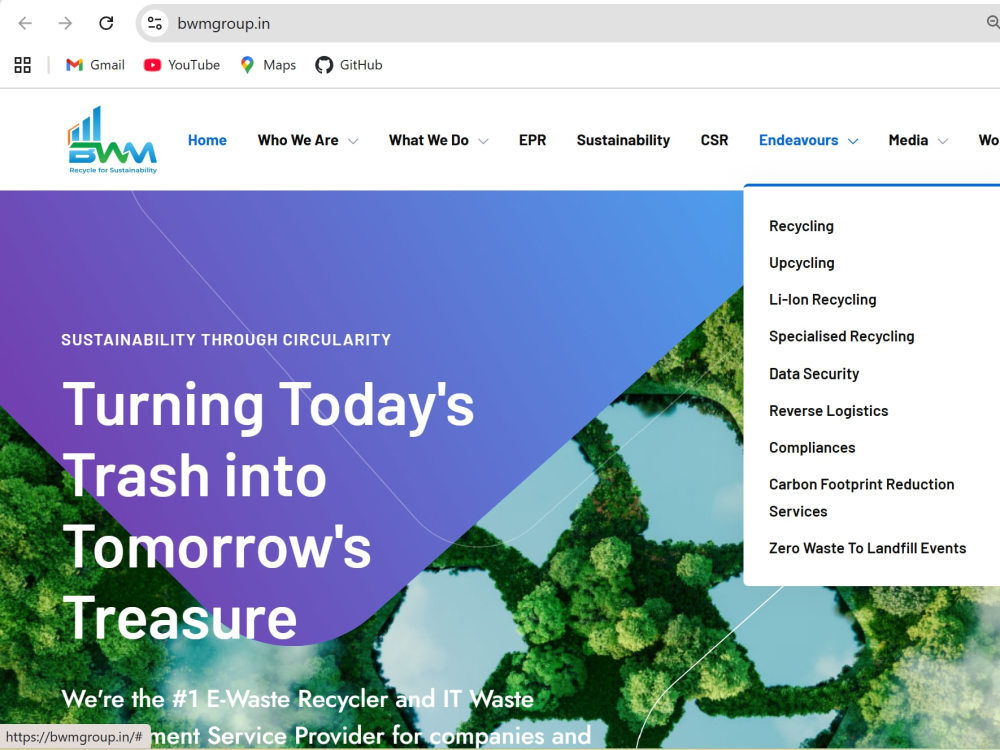
Task: Collapse the Endeavours chevron
Action: (853, 141)
